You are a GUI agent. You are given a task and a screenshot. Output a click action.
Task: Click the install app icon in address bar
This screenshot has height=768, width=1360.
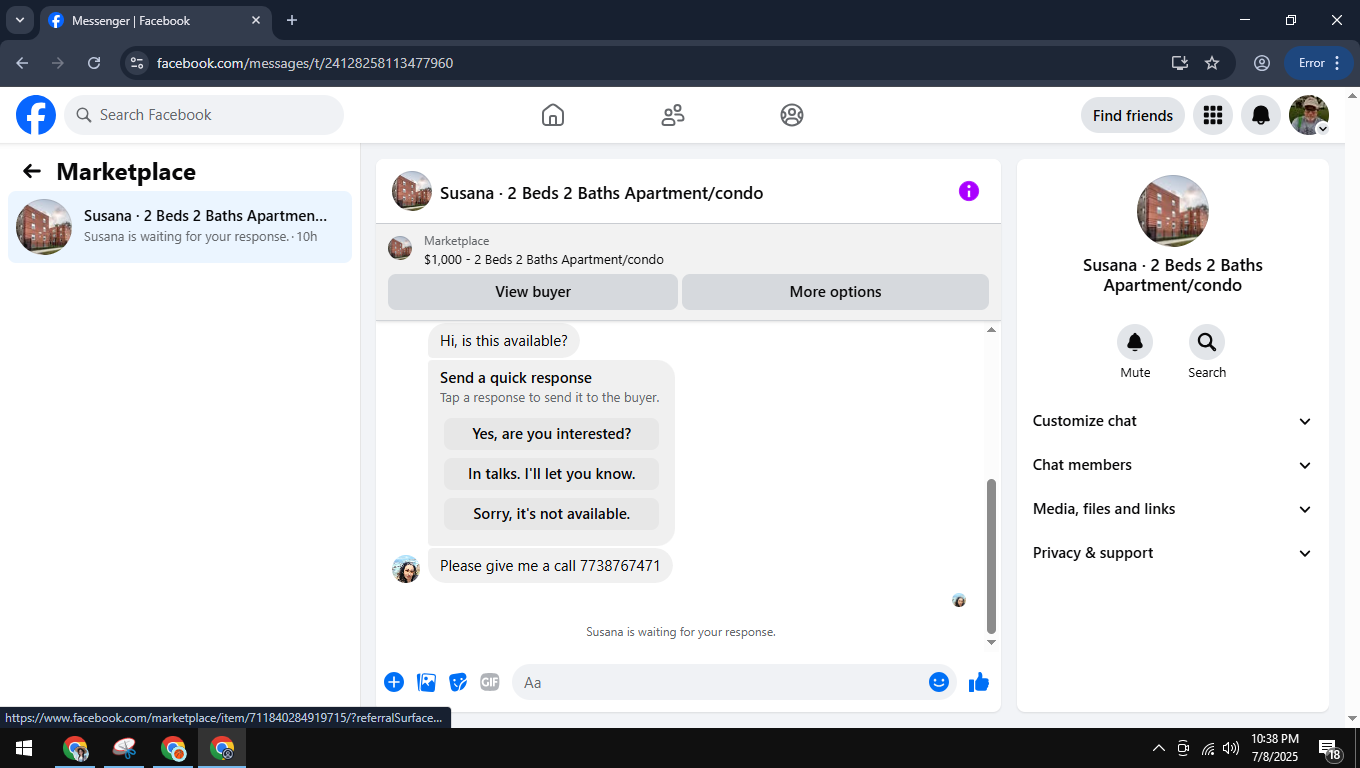[x=1180, y=63]
